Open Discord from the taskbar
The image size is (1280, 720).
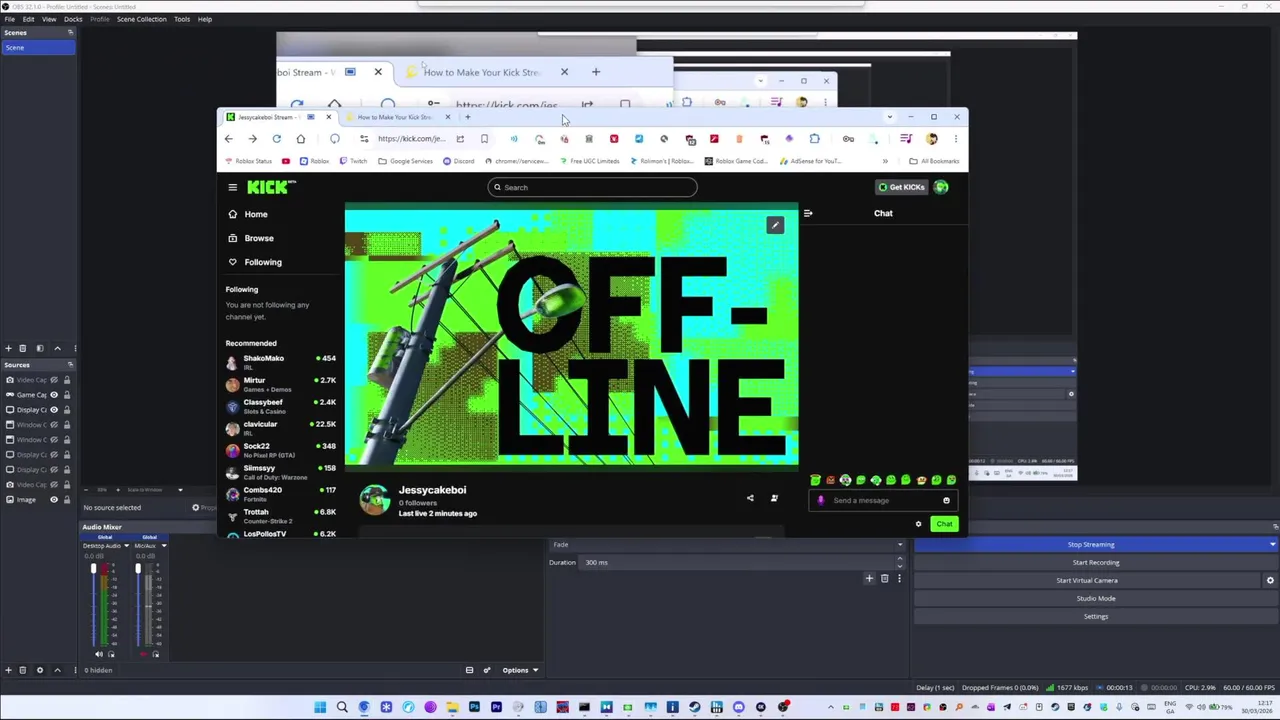[738, 707]
